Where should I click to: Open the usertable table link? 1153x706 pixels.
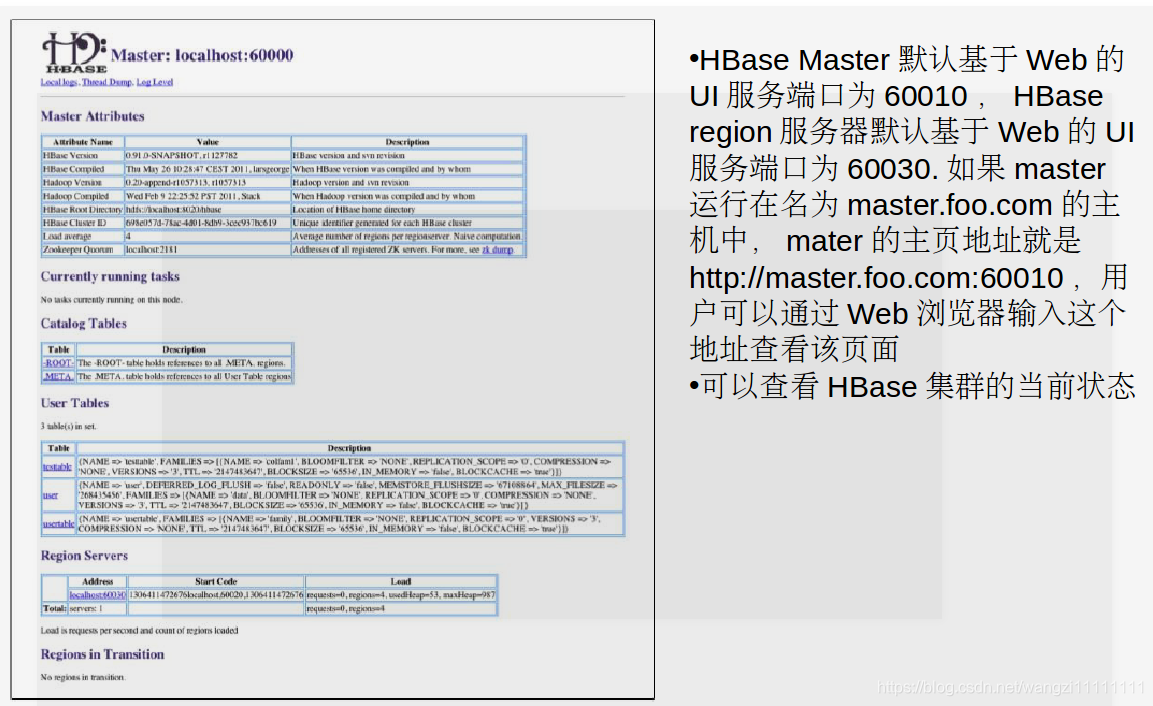point(58,524)
